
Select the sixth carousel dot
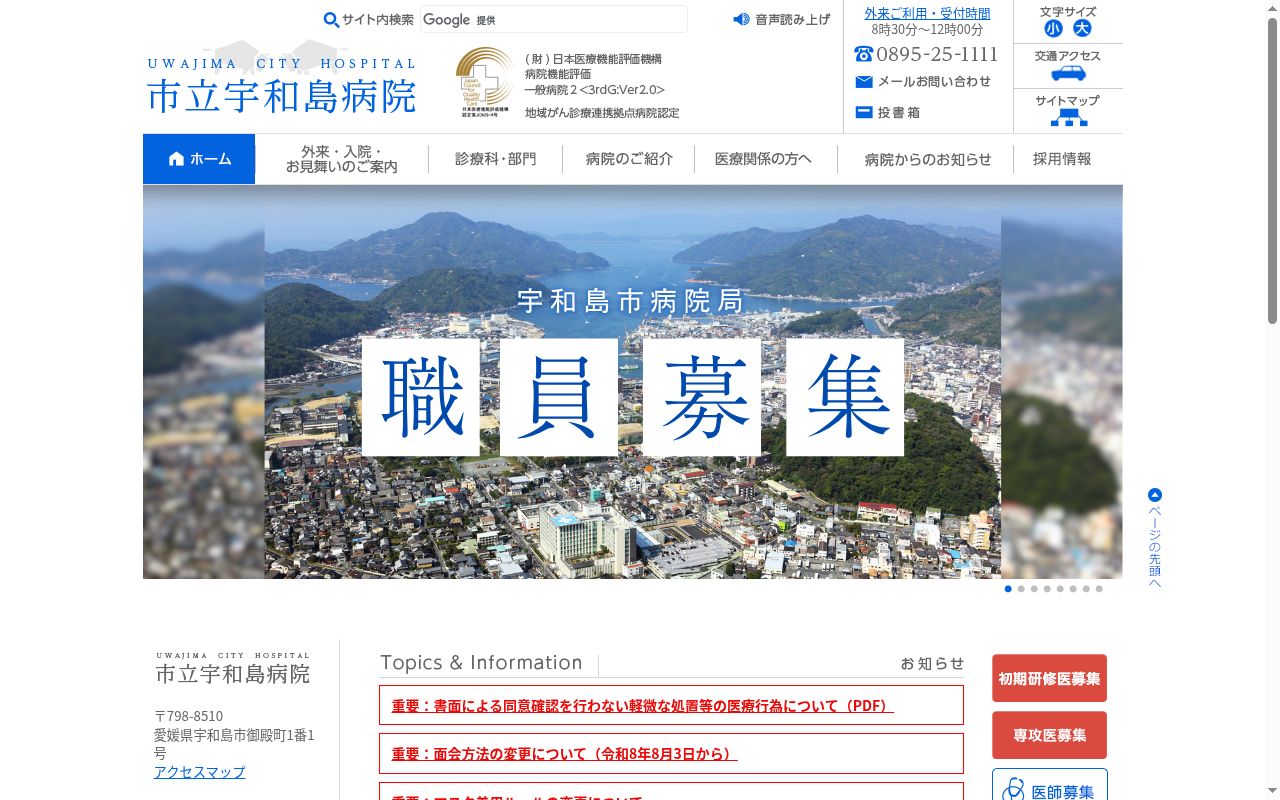(x=1073, y=589)
